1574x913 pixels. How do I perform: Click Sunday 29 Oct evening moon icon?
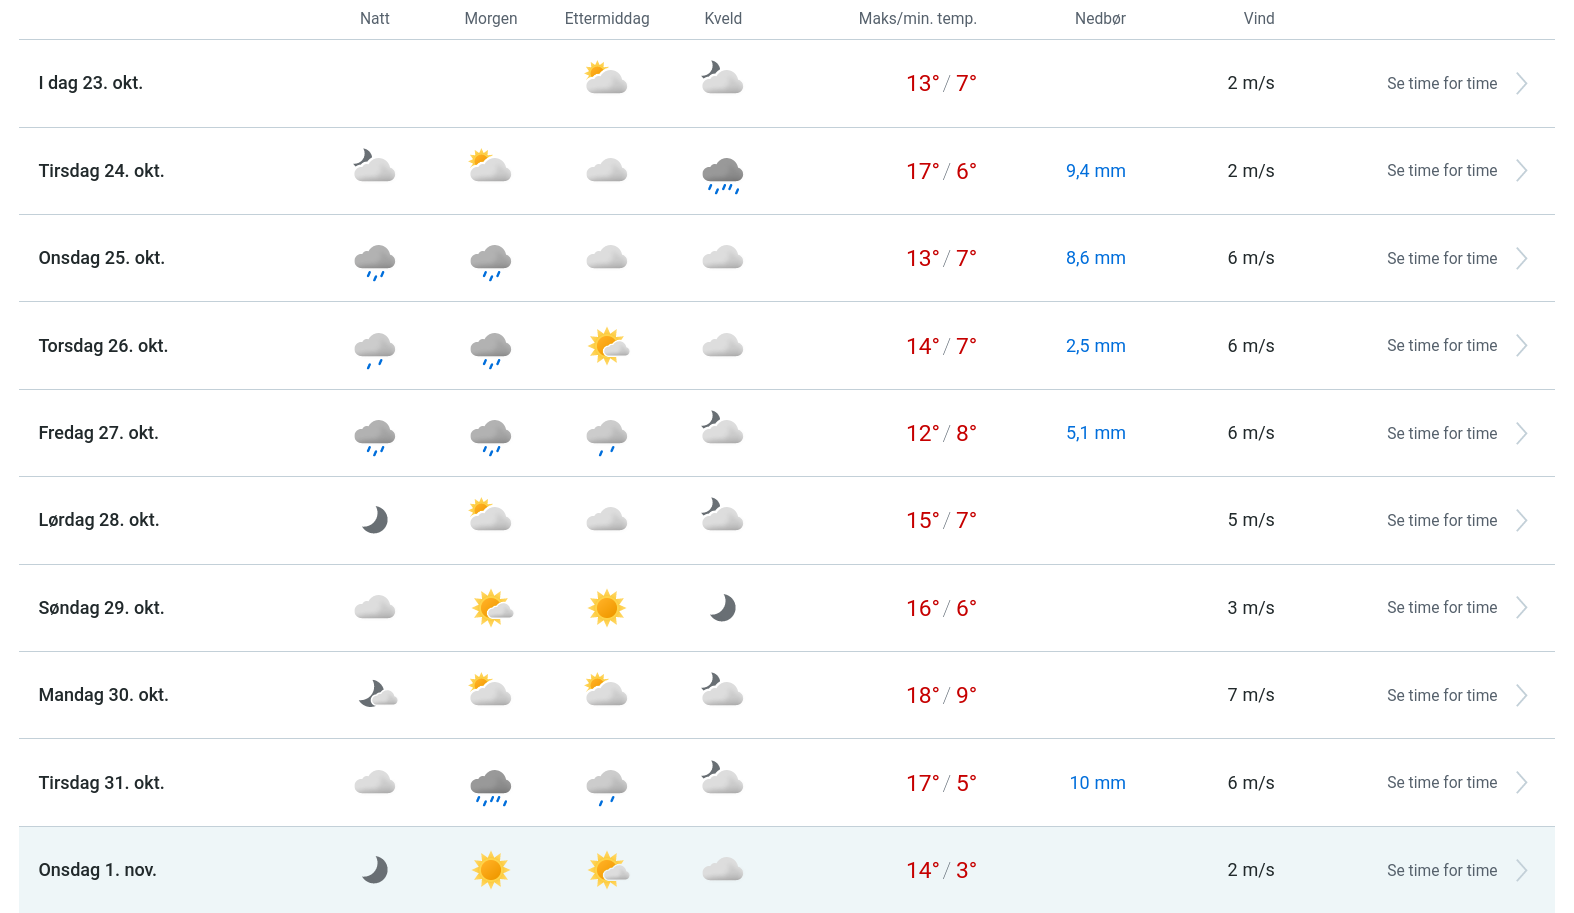click(x=722, y=608)
